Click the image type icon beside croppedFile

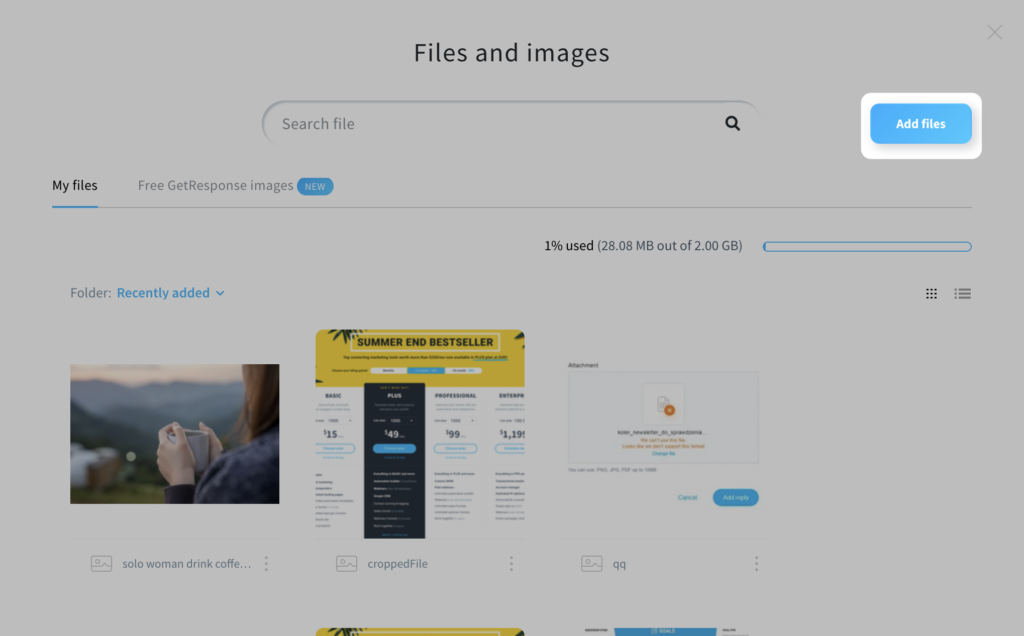tap(346, 563)
